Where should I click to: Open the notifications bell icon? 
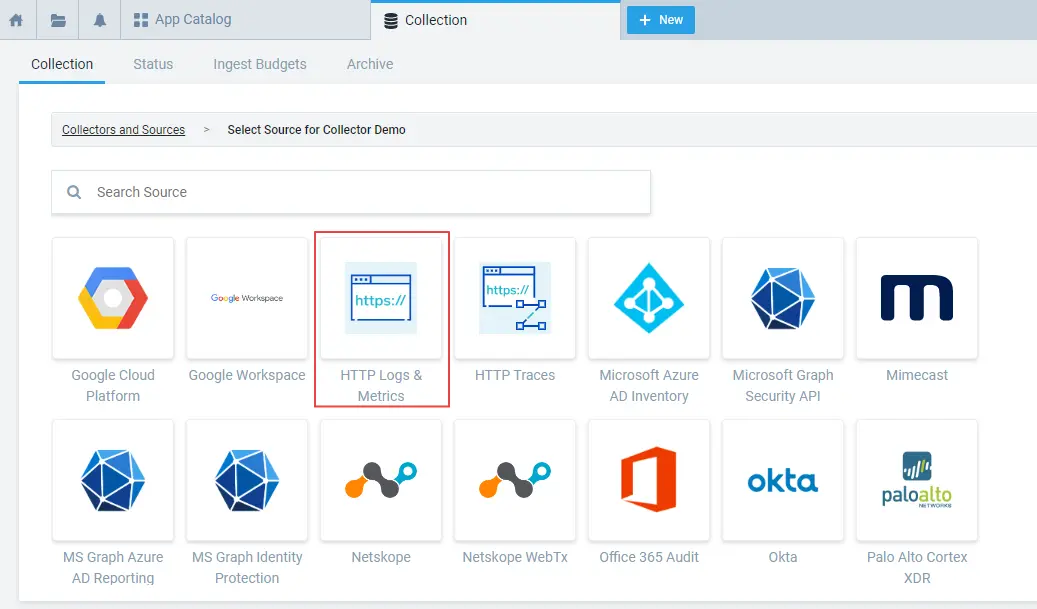[100, 20]
